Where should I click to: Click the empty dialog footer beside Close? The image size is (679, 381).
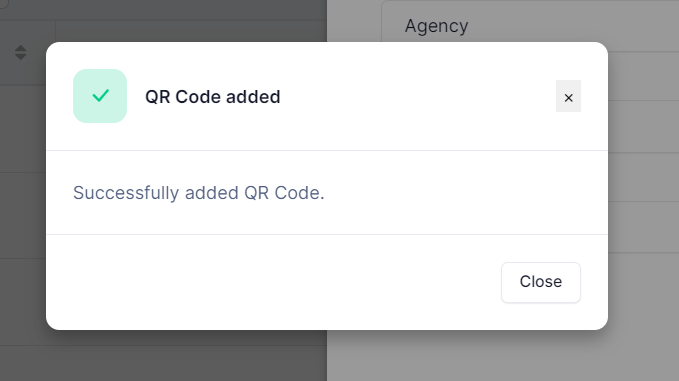[274, 282]
